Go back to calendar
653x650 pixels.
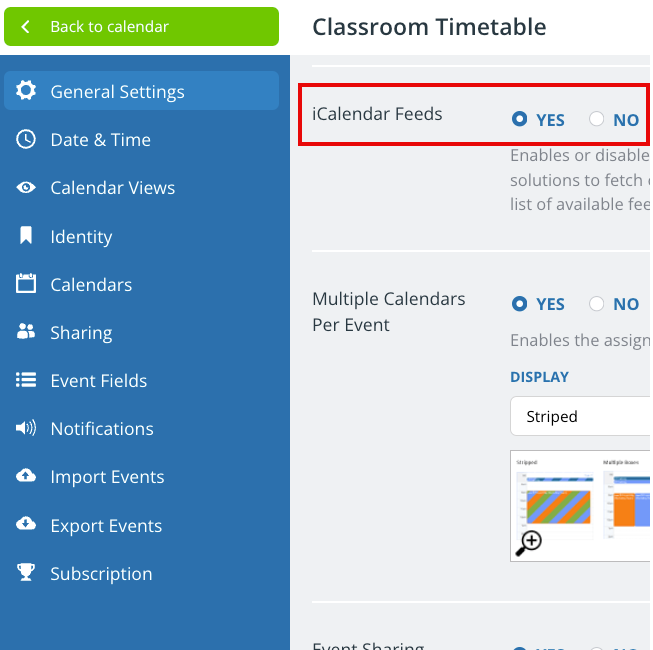coord(142,27)
